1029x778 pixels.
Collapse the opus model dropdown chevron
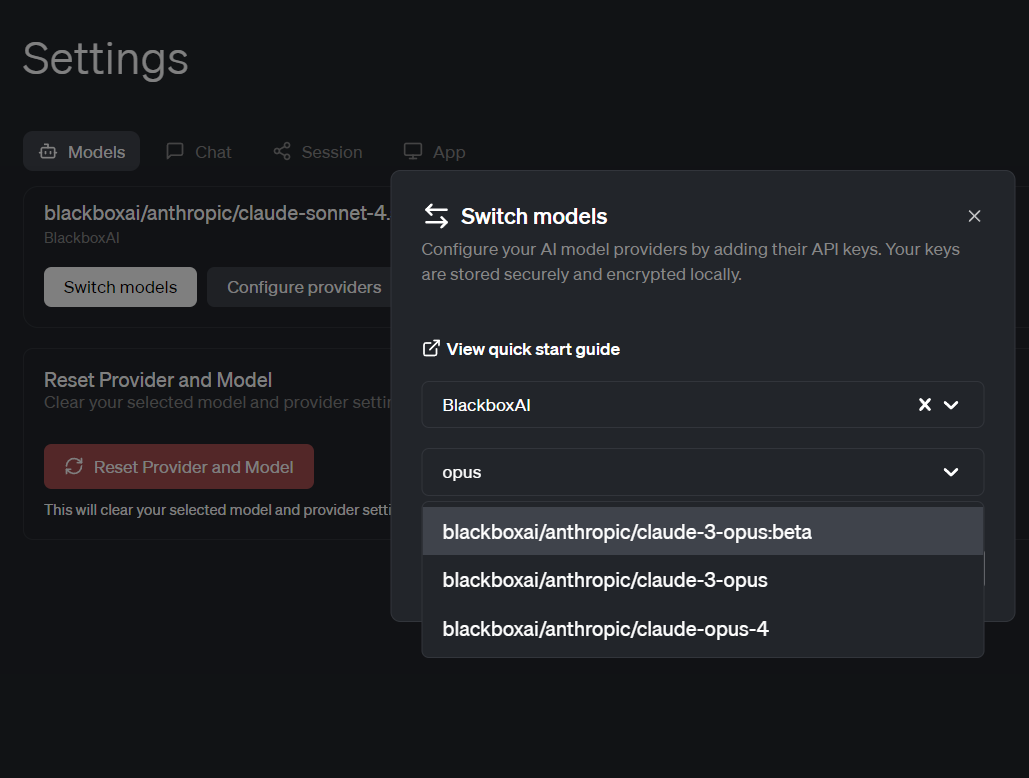pyautogui.click(x=951, y=472)
